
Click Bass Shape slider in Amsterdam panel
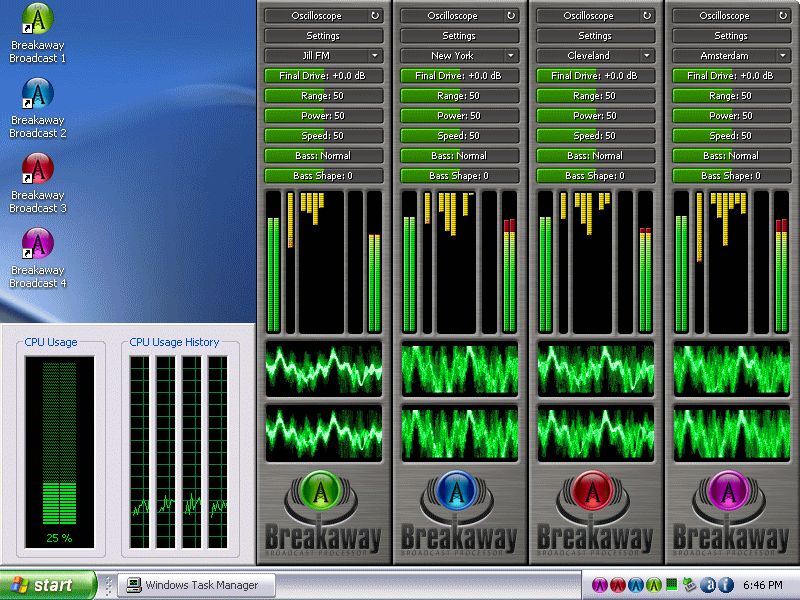point(732,176)
